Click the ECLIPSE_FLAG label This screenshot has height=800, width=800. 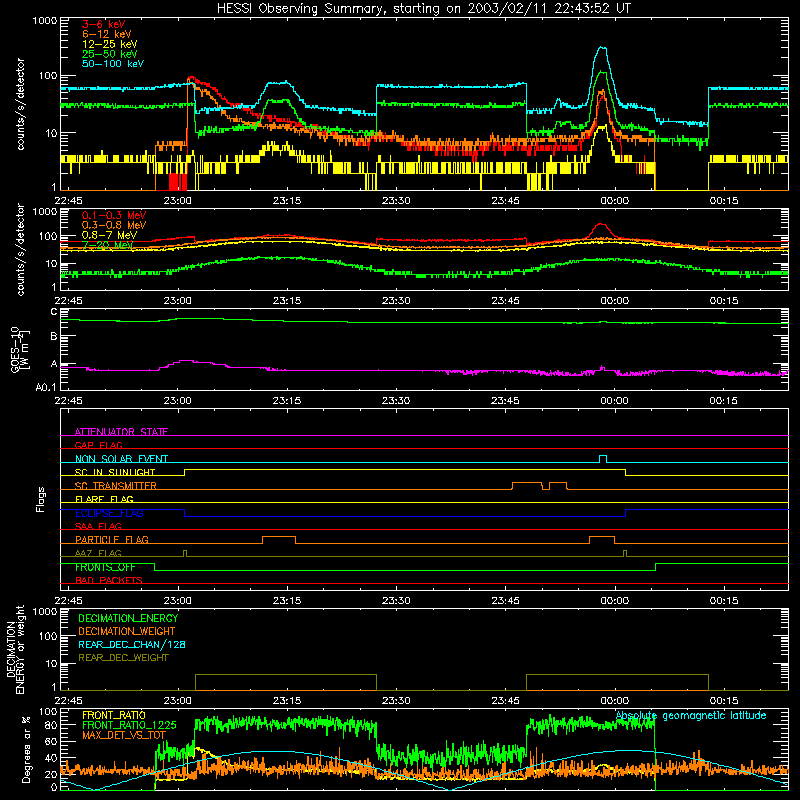(x=109, y=513)
